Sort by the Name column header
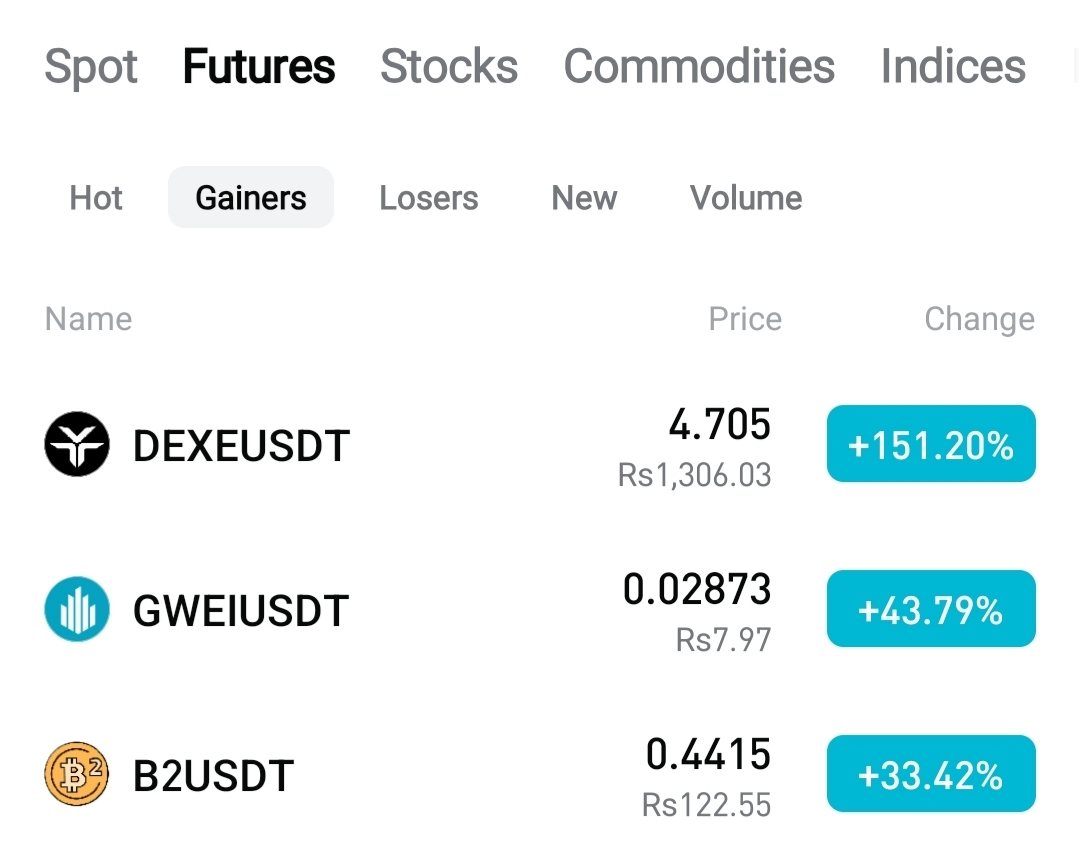Screen dimensions: 1080x855 (x=88, y=319)
